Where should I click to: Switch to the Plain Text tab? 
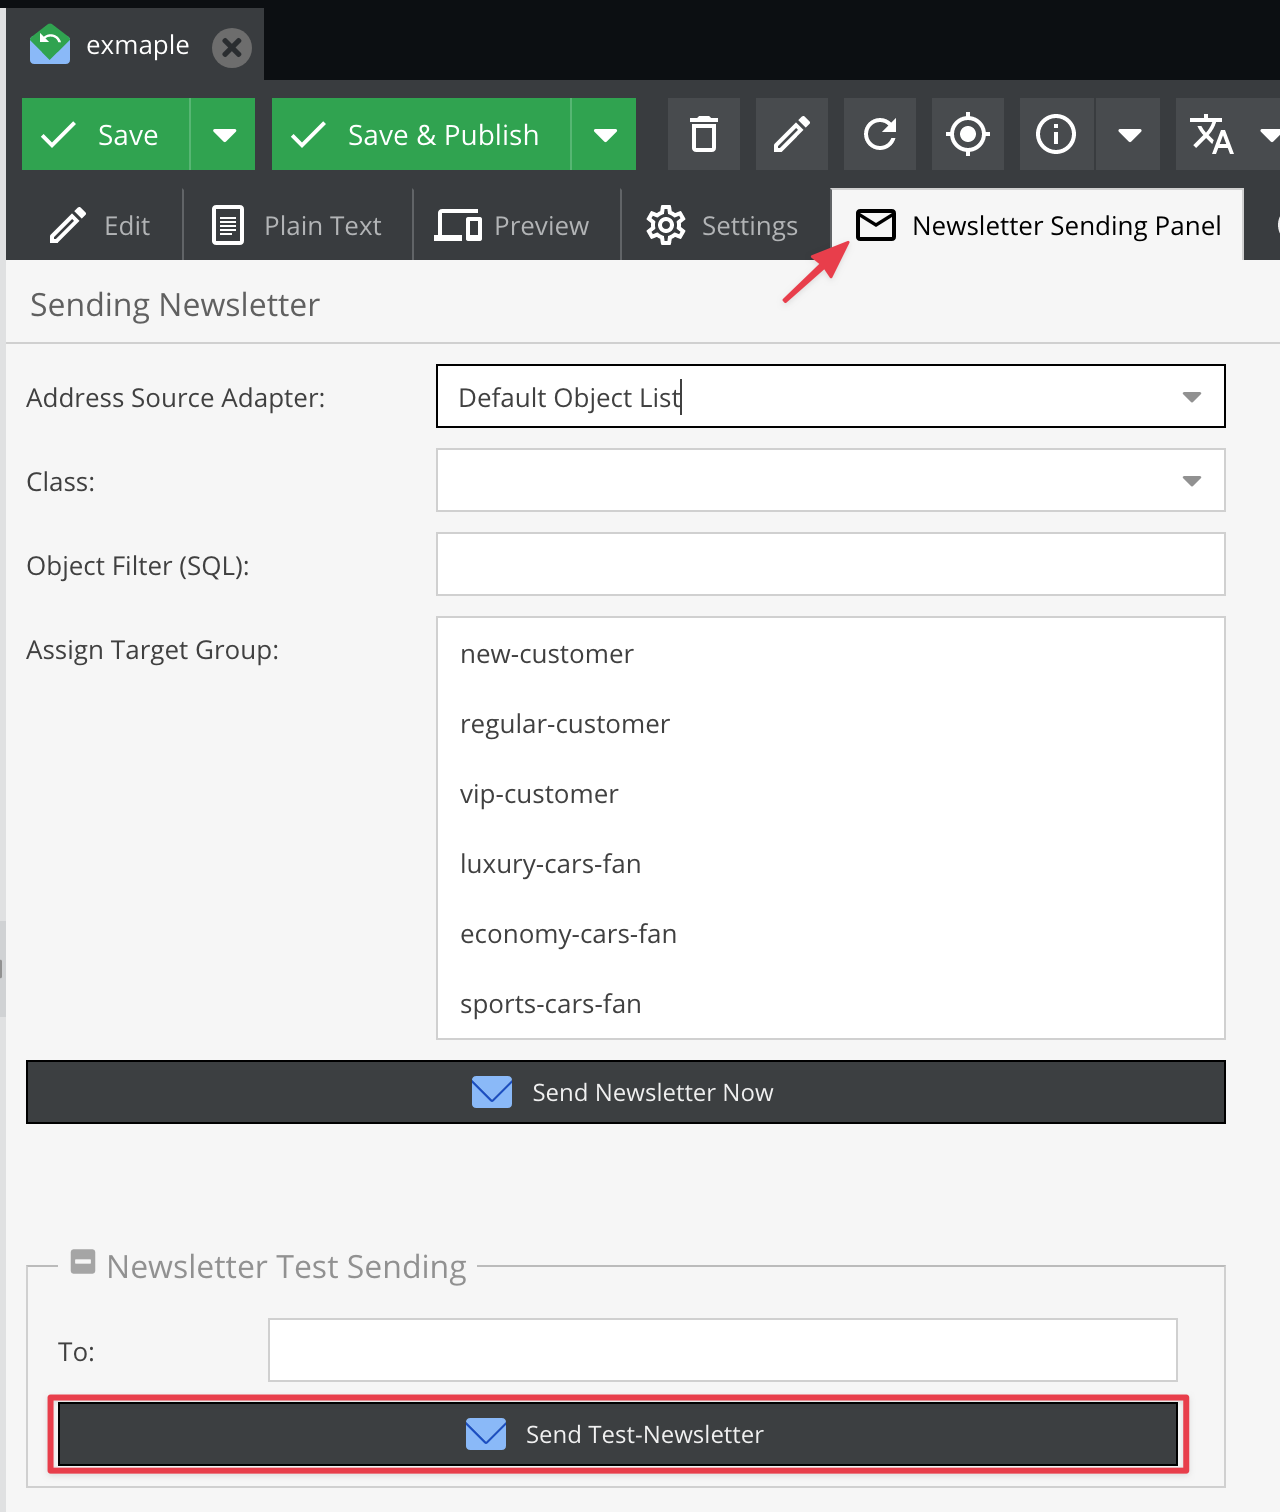click(x=298, y=226)
